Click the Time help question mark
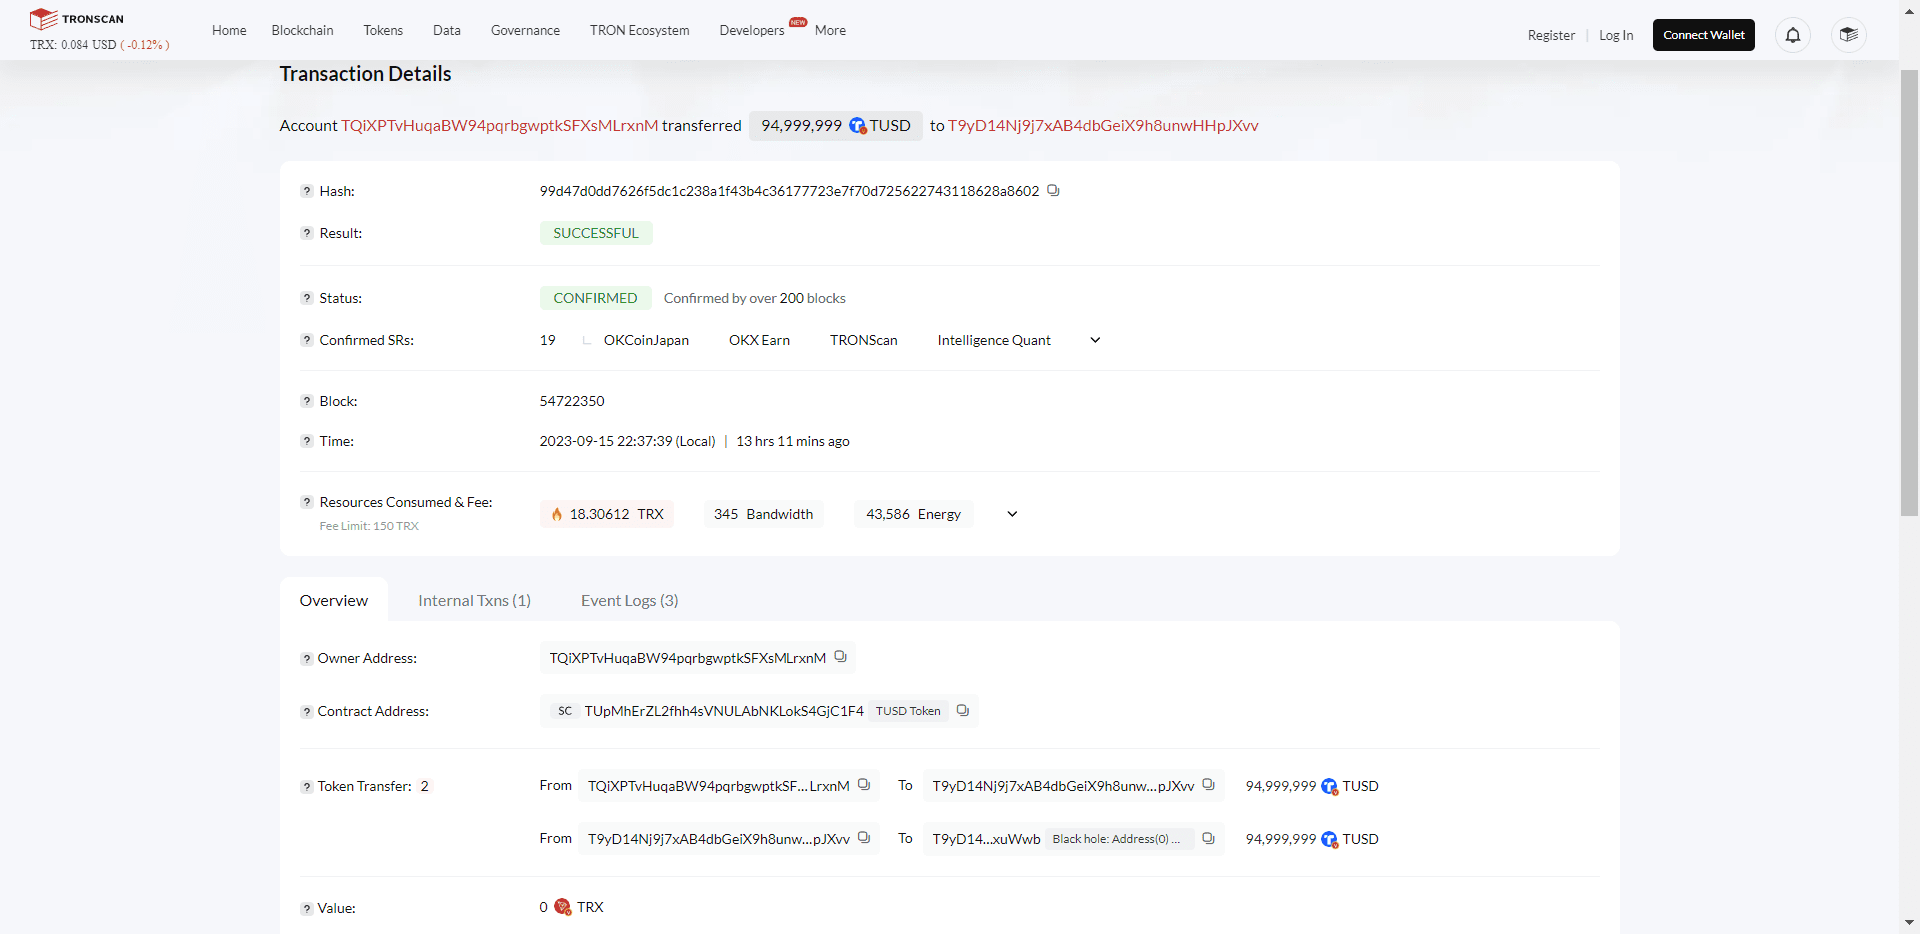Screen dimensions: 1920x934 (x=307, y=441)
